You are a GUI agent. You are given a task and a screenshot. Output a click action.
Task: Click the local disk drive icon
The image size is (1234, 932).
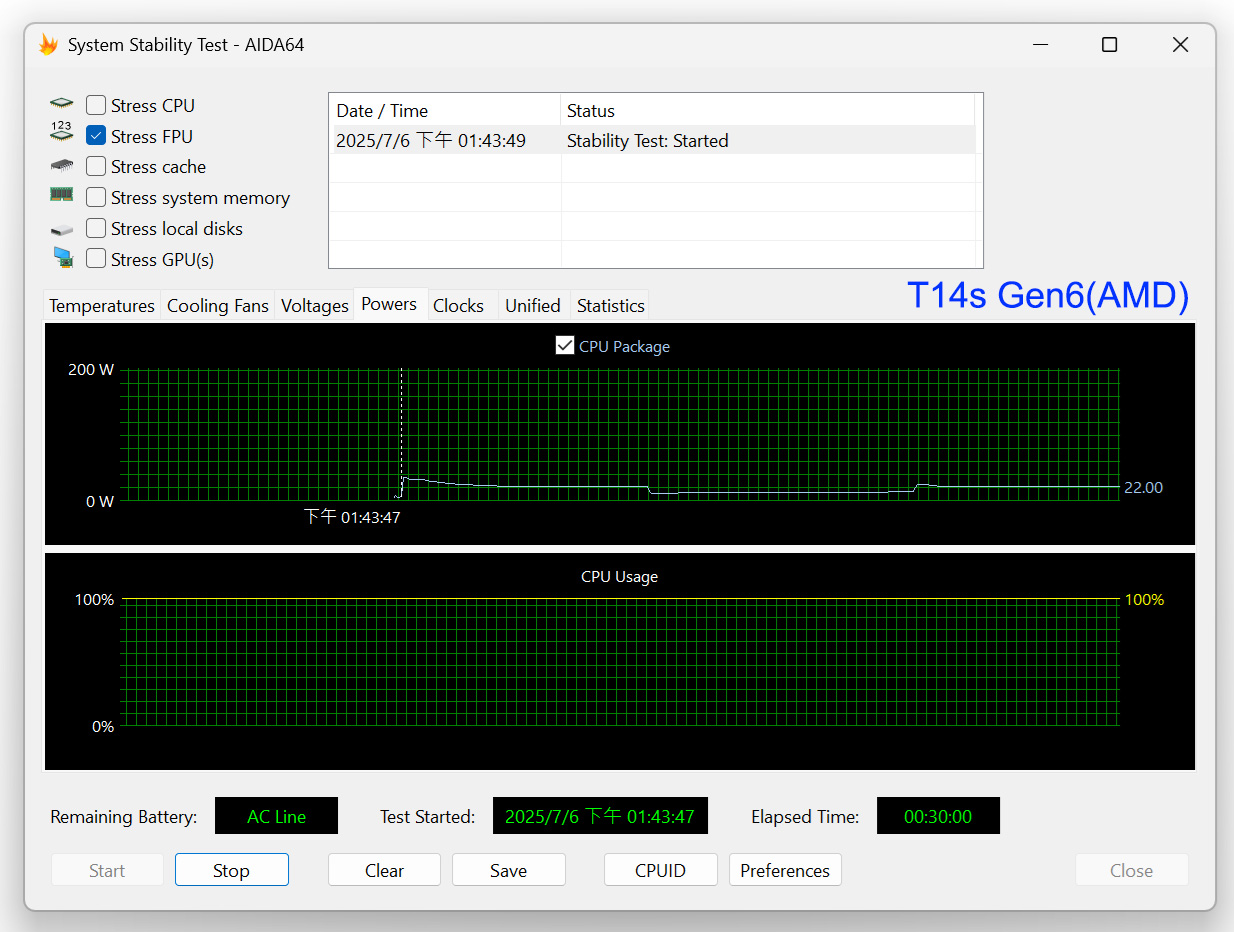[62, 230]
